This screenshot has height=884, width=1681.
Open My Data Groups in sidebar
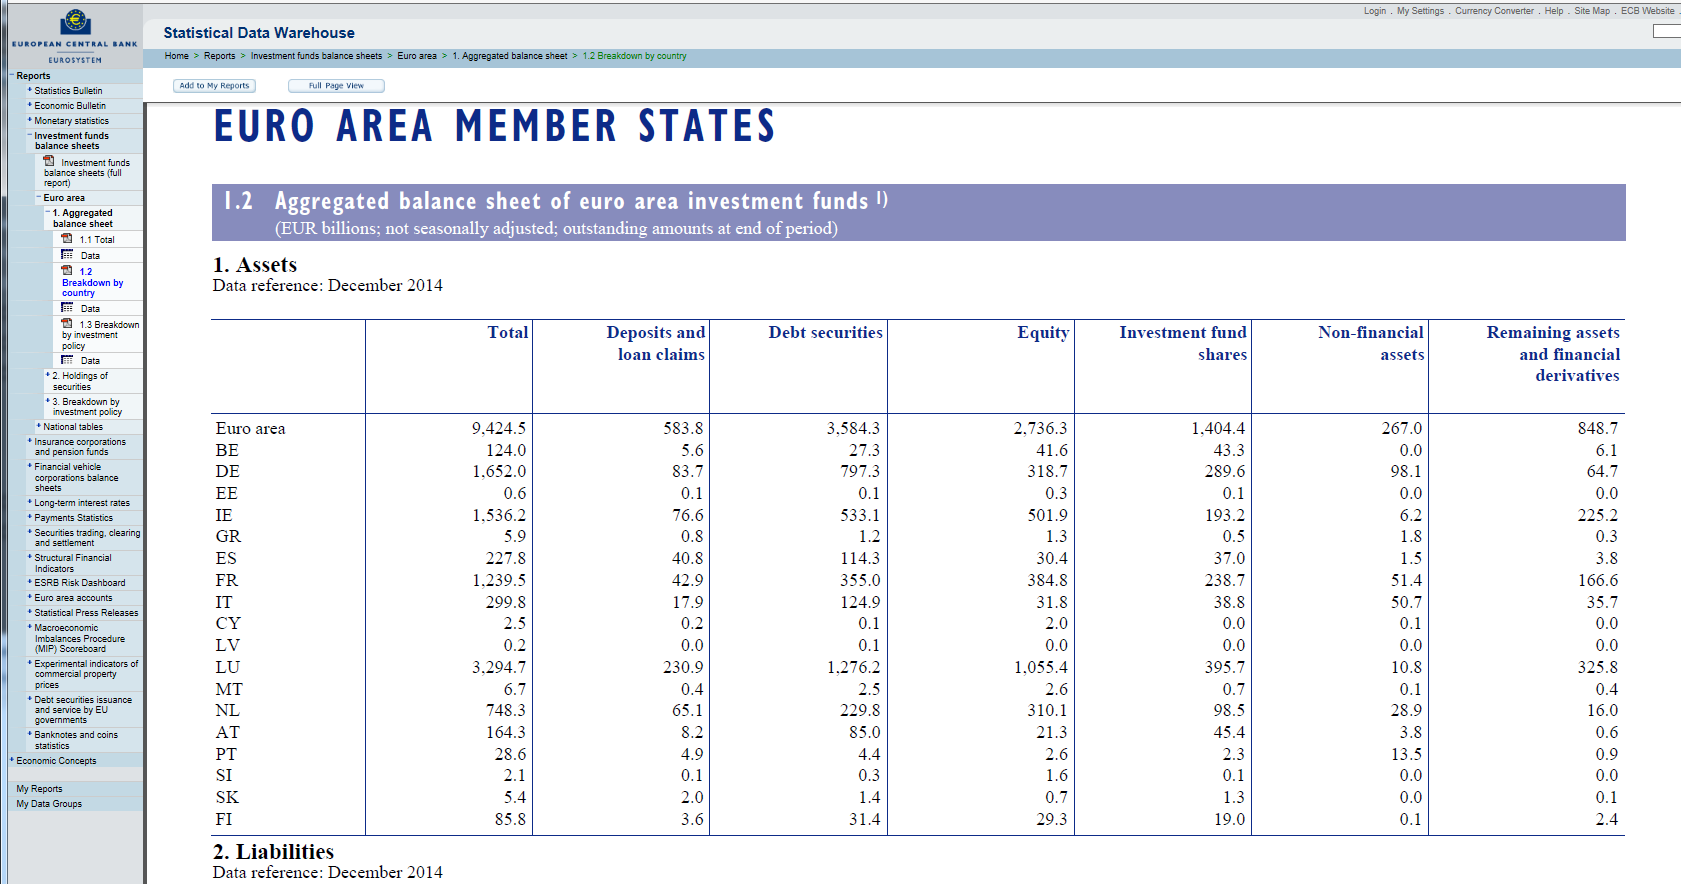(x=49, y=804)
